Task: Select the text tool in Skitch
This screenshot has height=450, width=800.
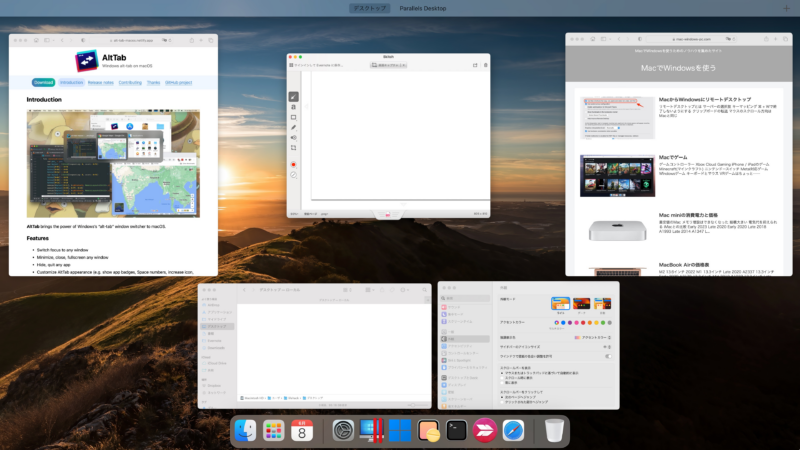Action: click(x=293, y=107)
